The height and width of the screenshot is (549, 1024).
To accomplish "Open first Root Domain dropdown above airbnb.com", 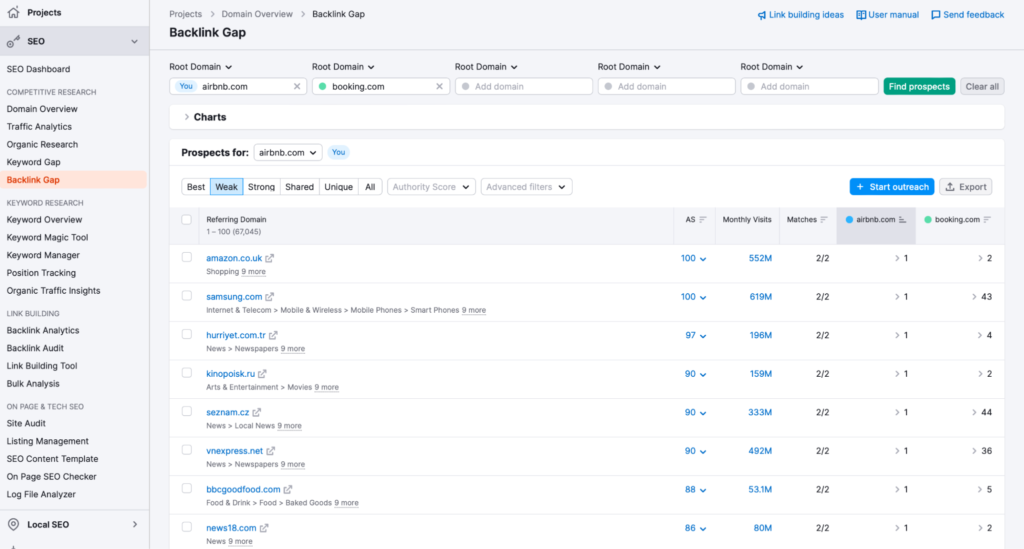I will (x=200, y=67).
